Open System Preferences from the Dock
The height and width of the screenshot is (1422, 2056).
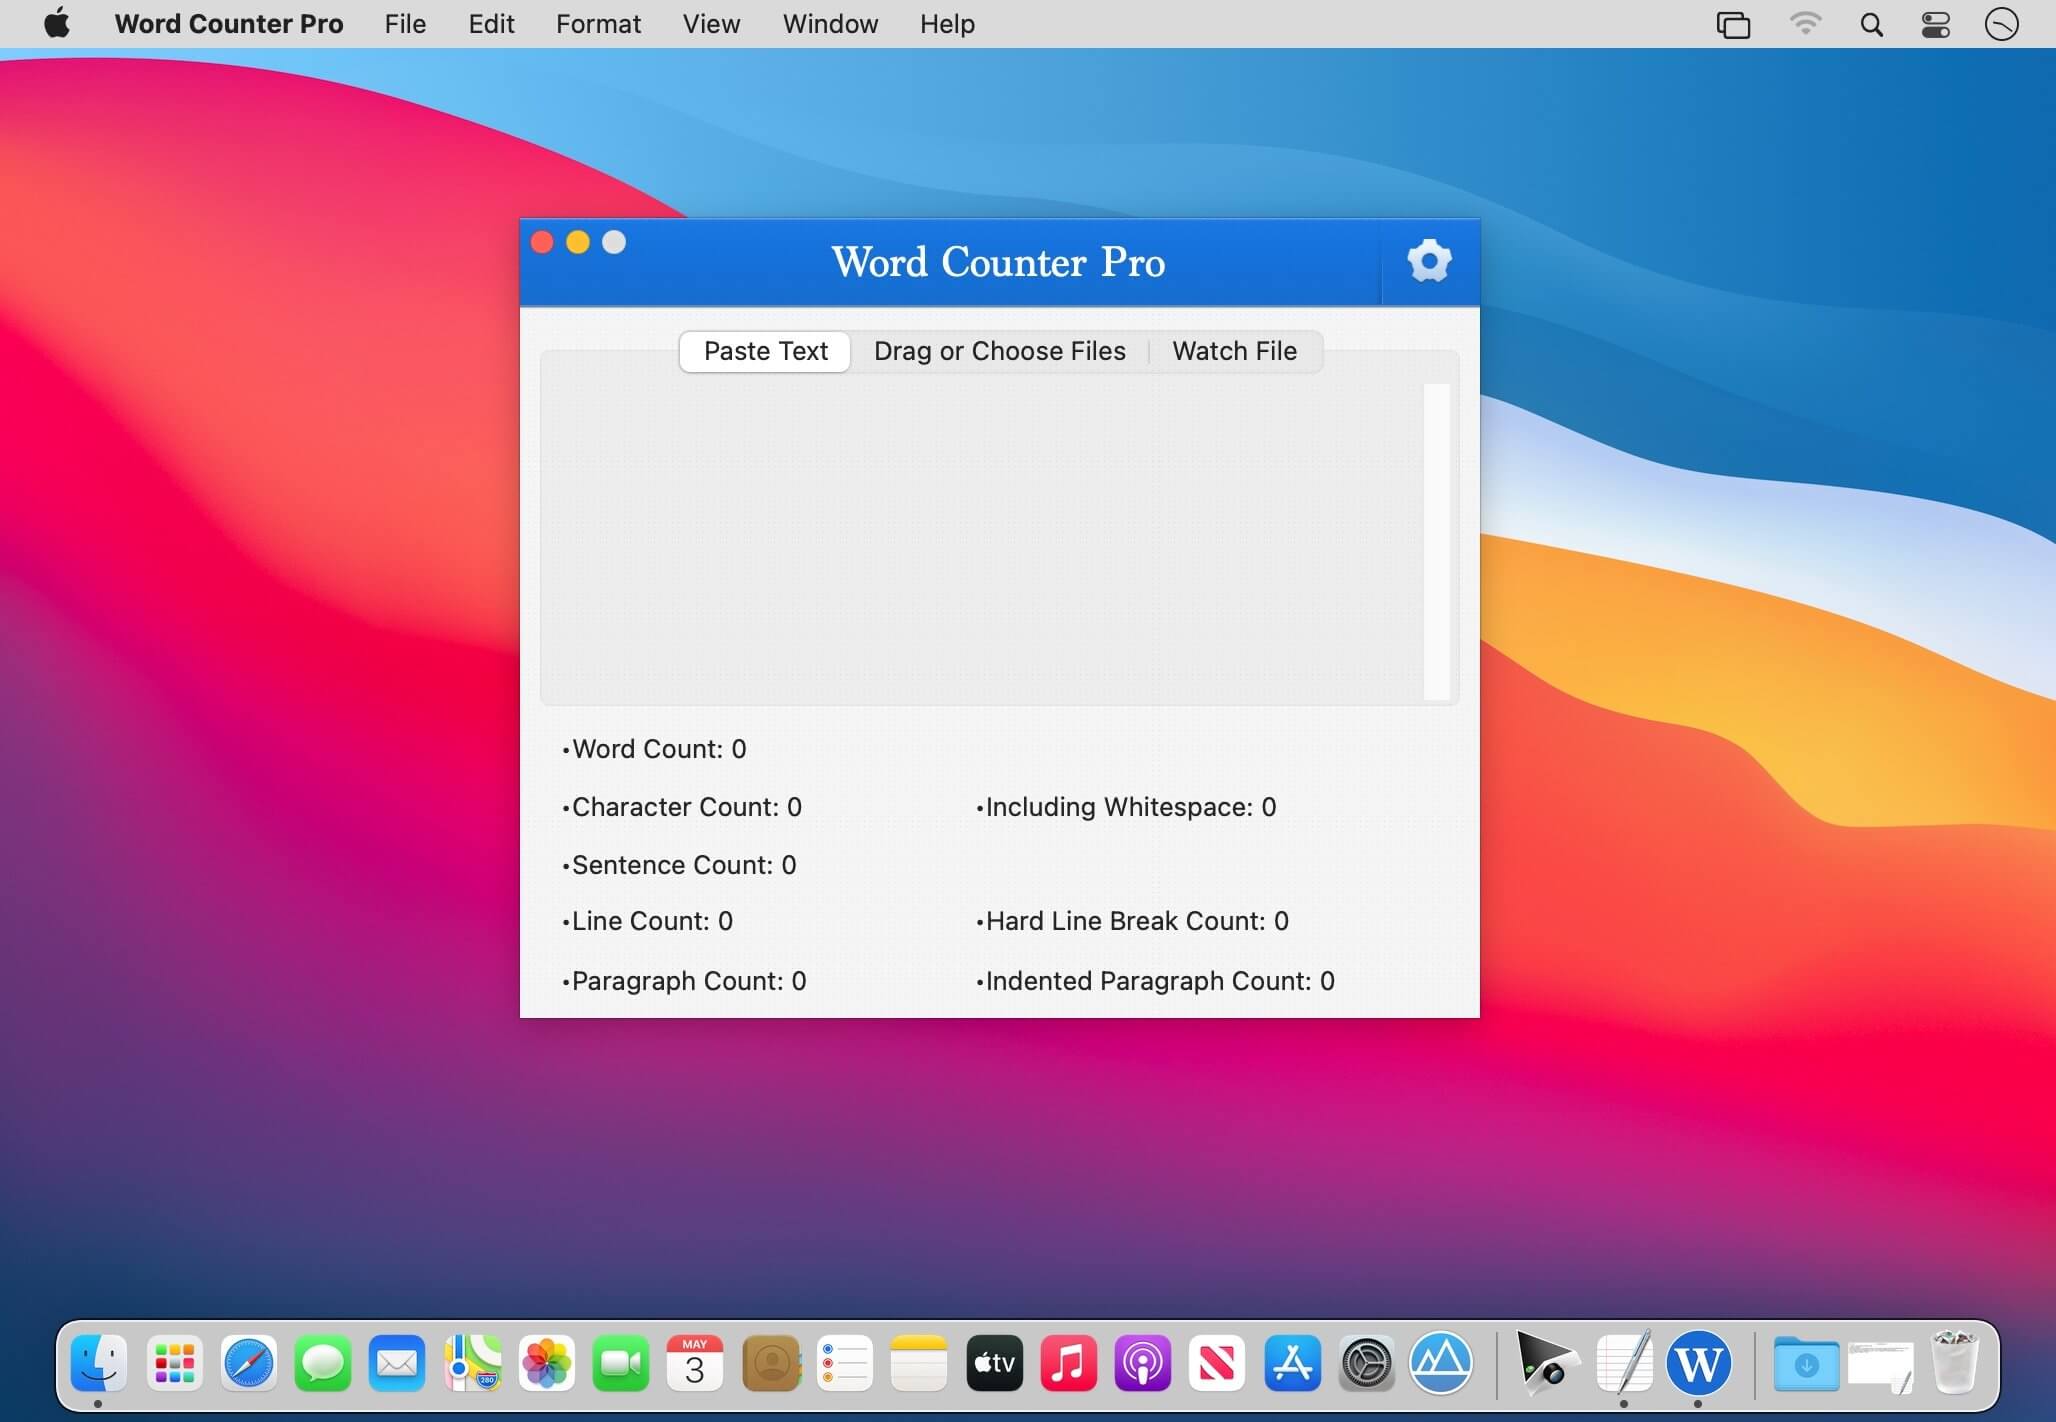coord(1366,1362)
